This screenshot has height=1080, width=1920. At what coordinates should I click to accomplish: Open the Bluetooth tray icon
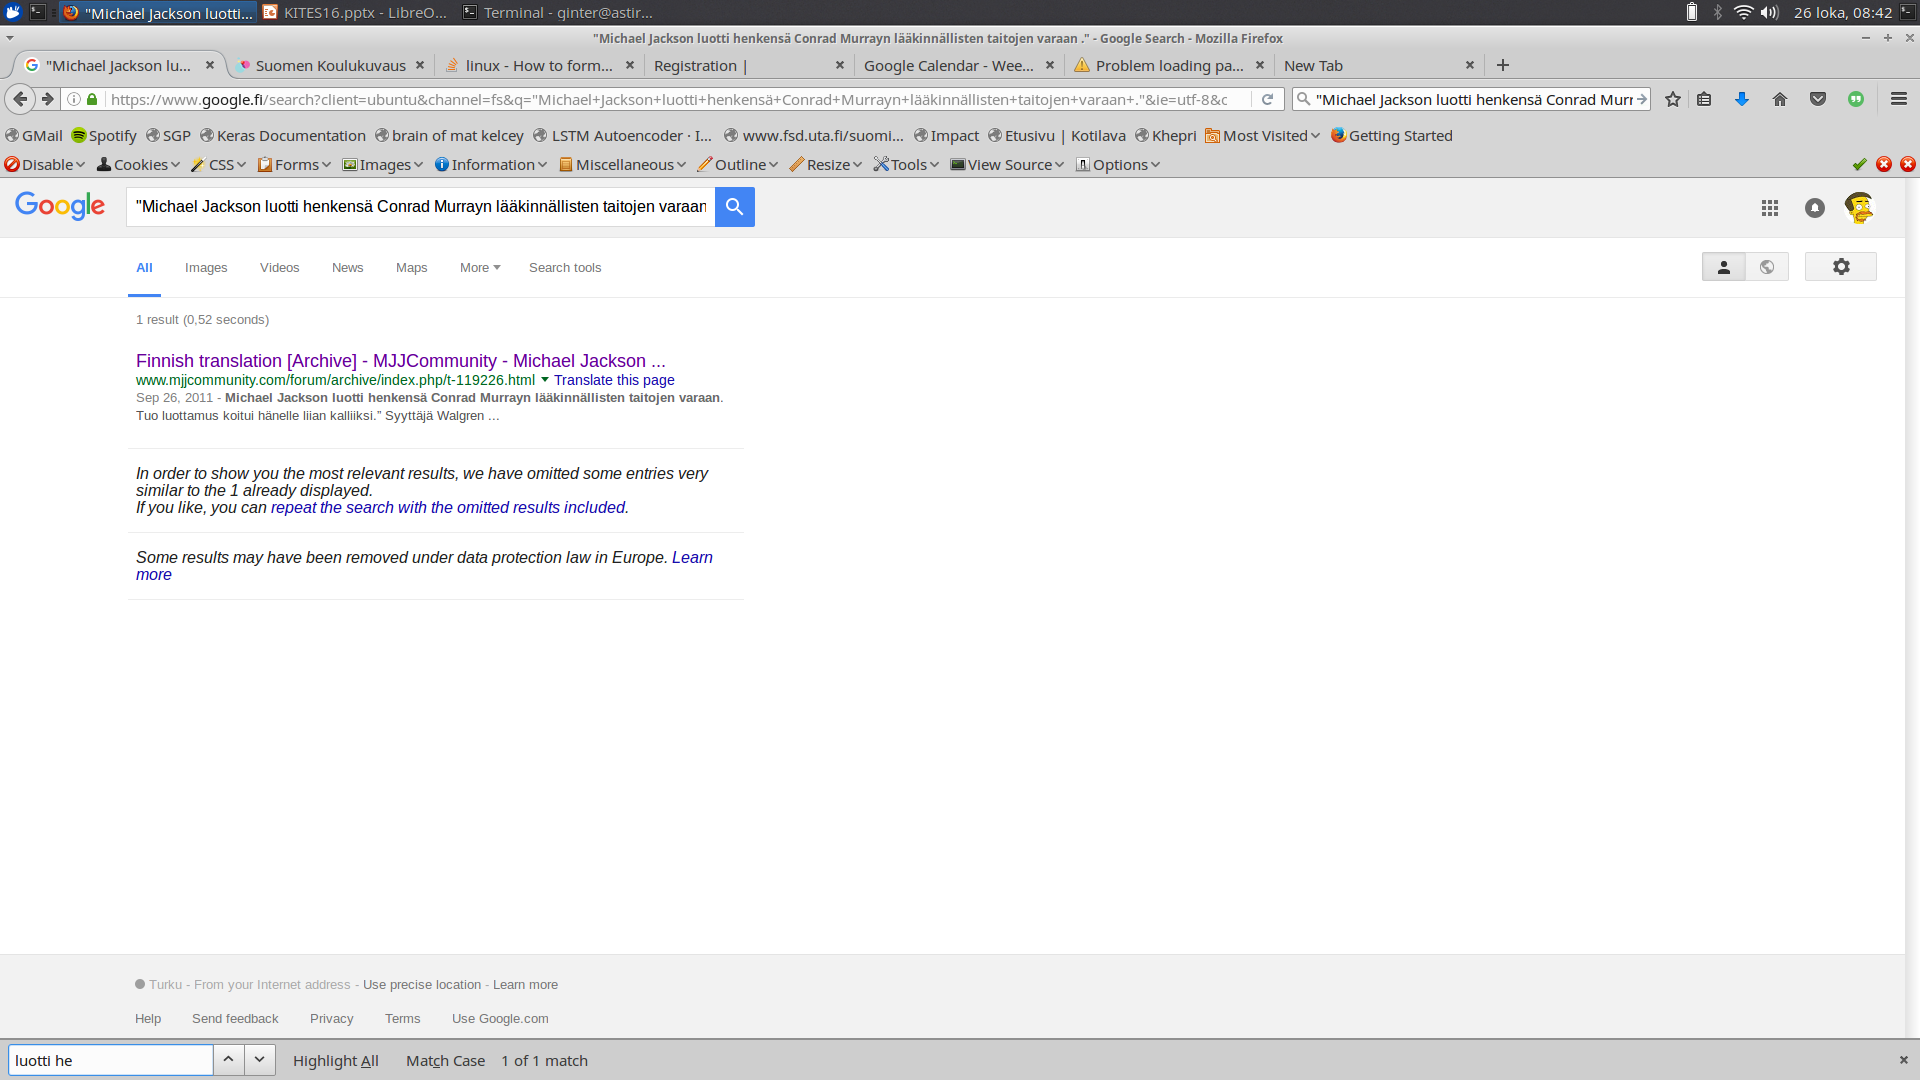1717,12
